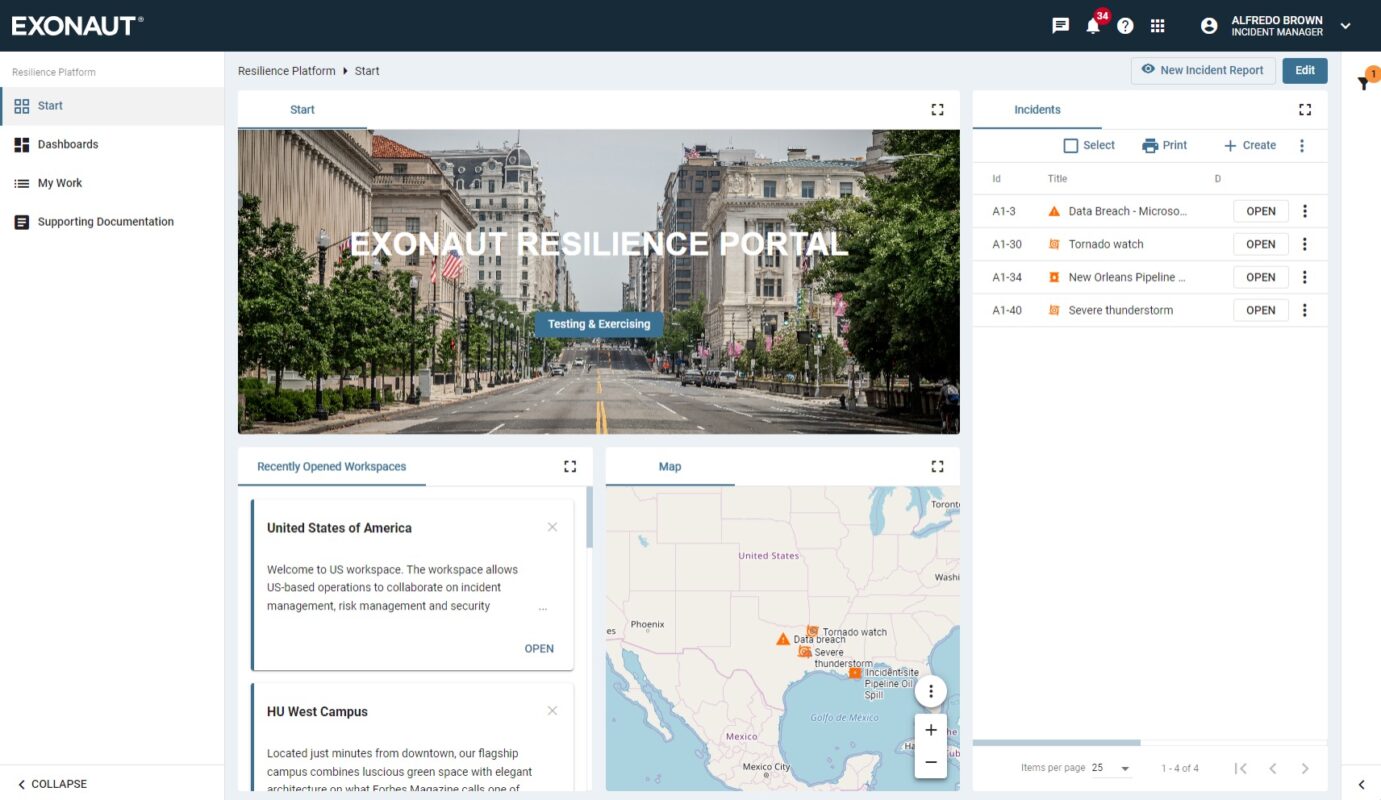
Task: Maximize the Start panel fullscreen icon
Action: coord(937,110)
